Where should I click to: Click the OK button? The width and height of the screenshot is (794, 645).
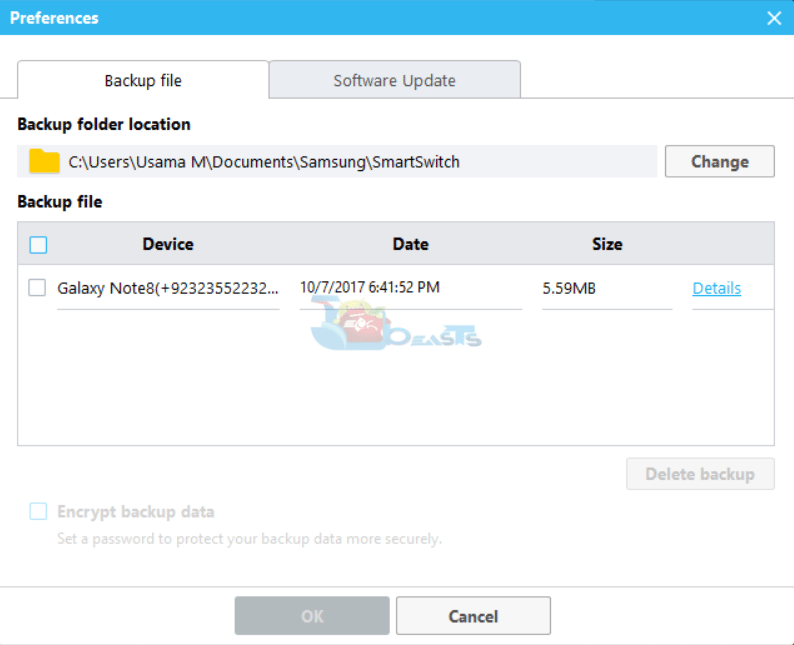coord(312,616)
